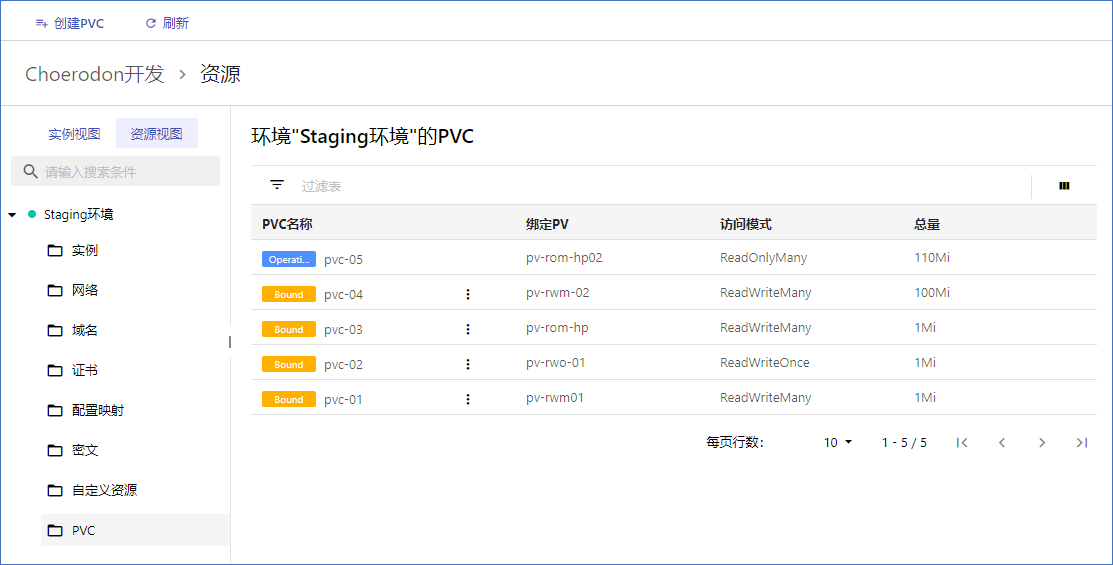Screen dimensions: 1113x565
Task: Open the more-actions menu for pvc-01
Action: point(468,400)
